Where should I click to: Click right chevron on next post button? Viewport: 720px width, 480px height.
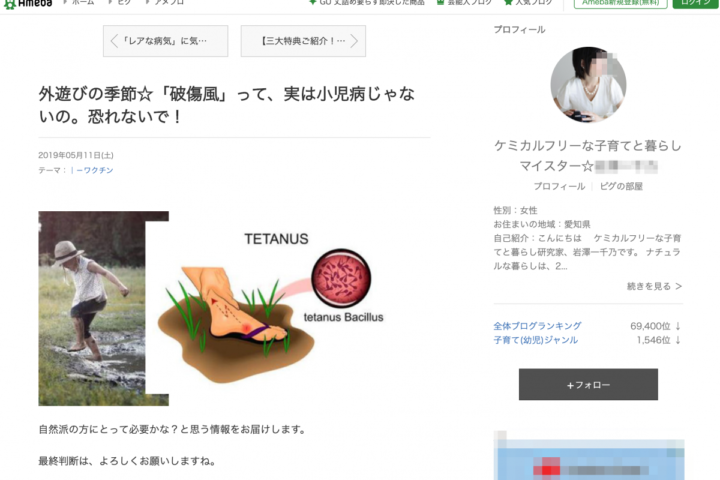[354, 41]
